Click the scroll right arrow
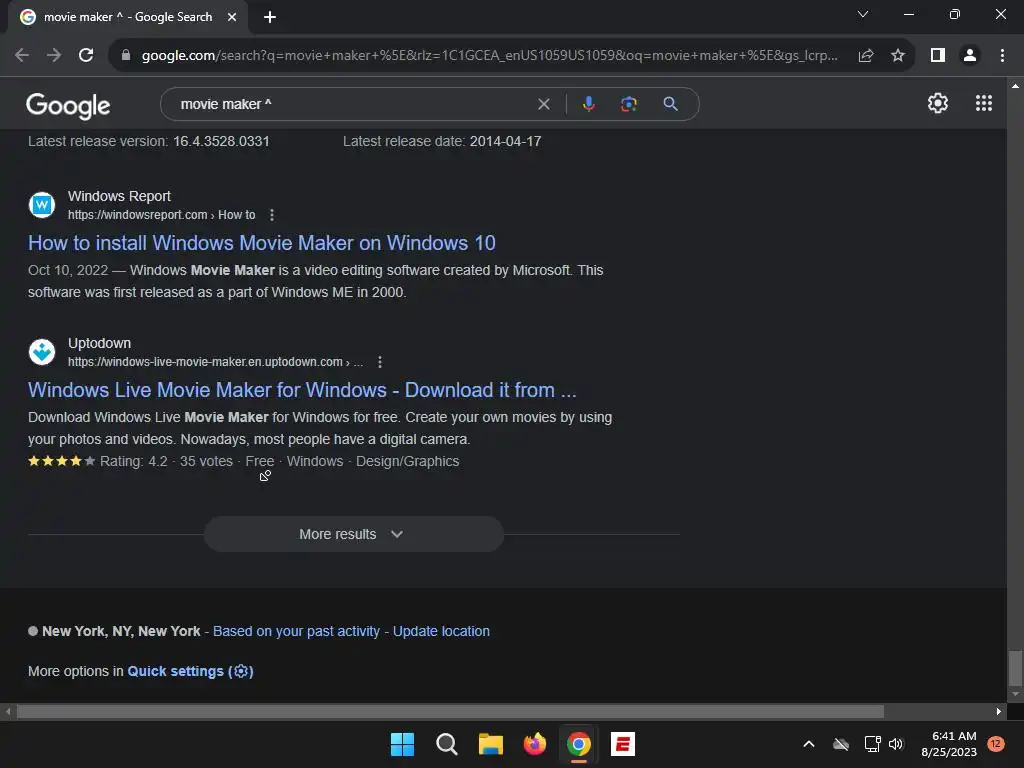The image size is (1024, 768). tap(999, 712)
